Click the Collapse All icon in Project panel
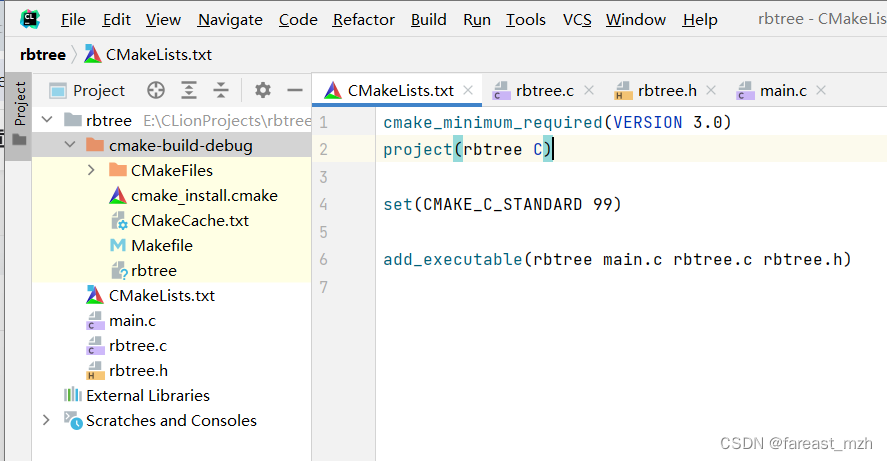 pos(221,90)
